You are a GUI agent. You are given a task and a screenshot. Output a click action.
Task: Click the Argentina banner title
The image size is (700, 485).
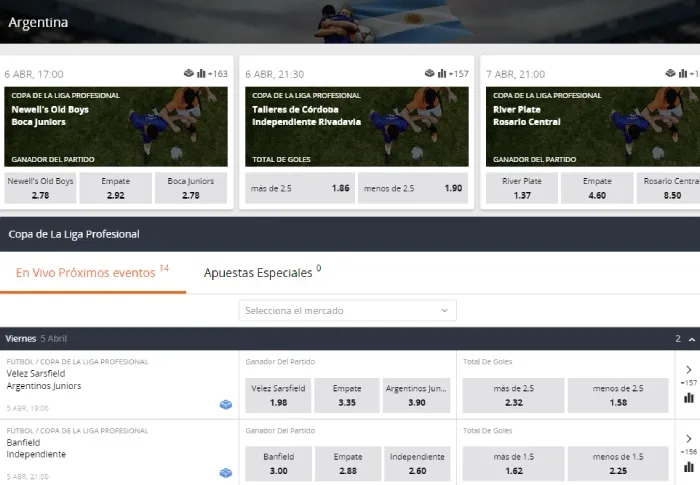coord(38,22)
